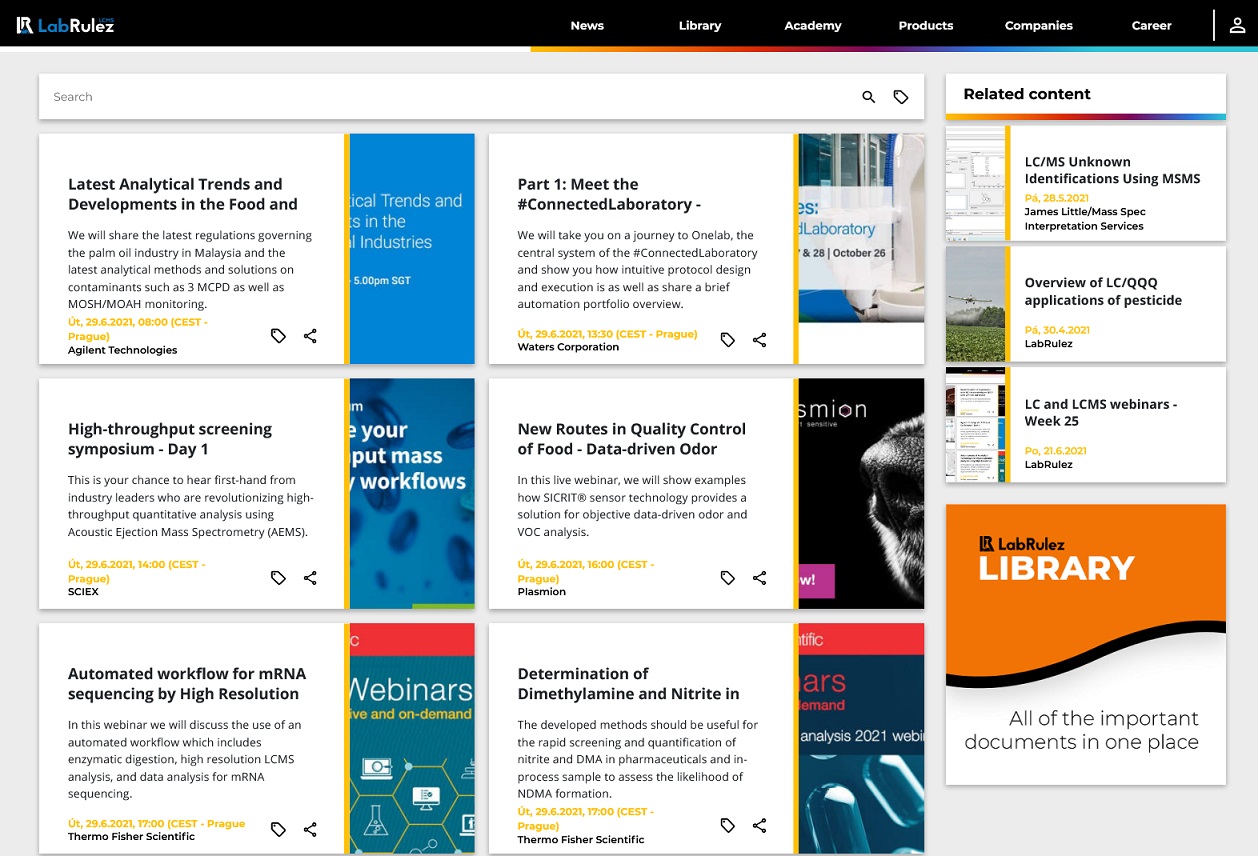The width and height of the screenshot is (1258, 856).
Task: Open 'High-throughput screening symposium - Day 1' title
Action: pos(170,439)
